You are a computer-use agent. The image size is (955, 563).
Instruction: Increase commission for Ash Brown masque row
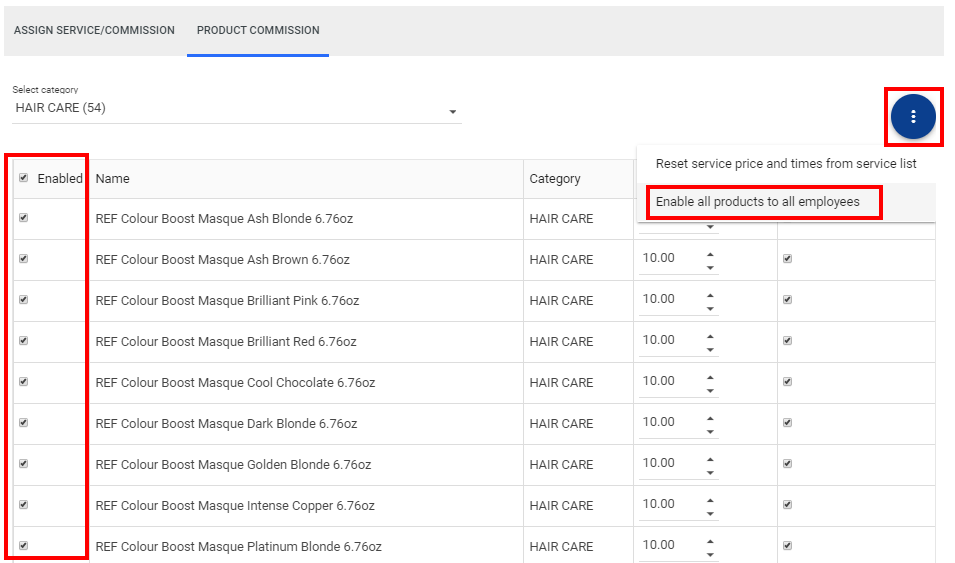710,253
